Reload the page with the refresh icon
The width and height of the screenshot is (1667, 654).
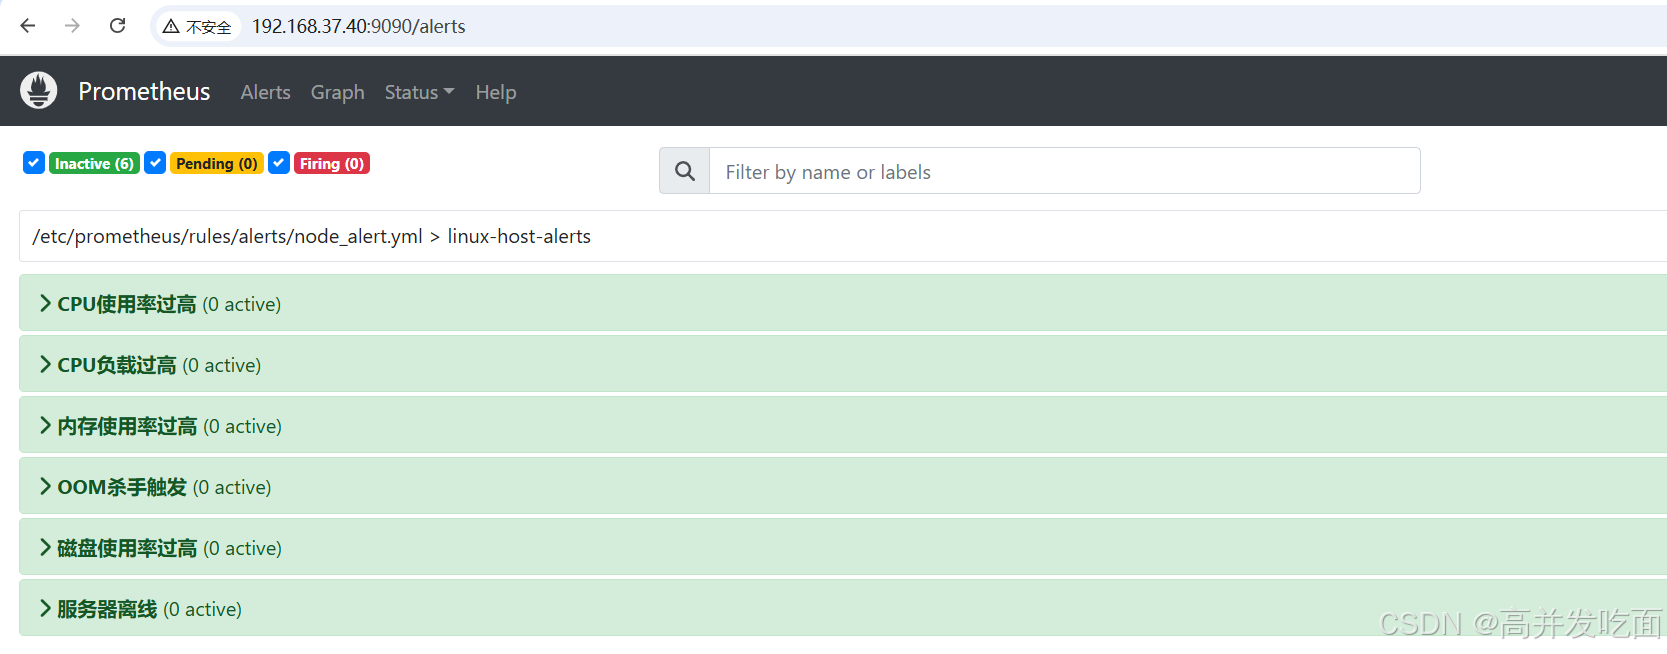point(117,26)
